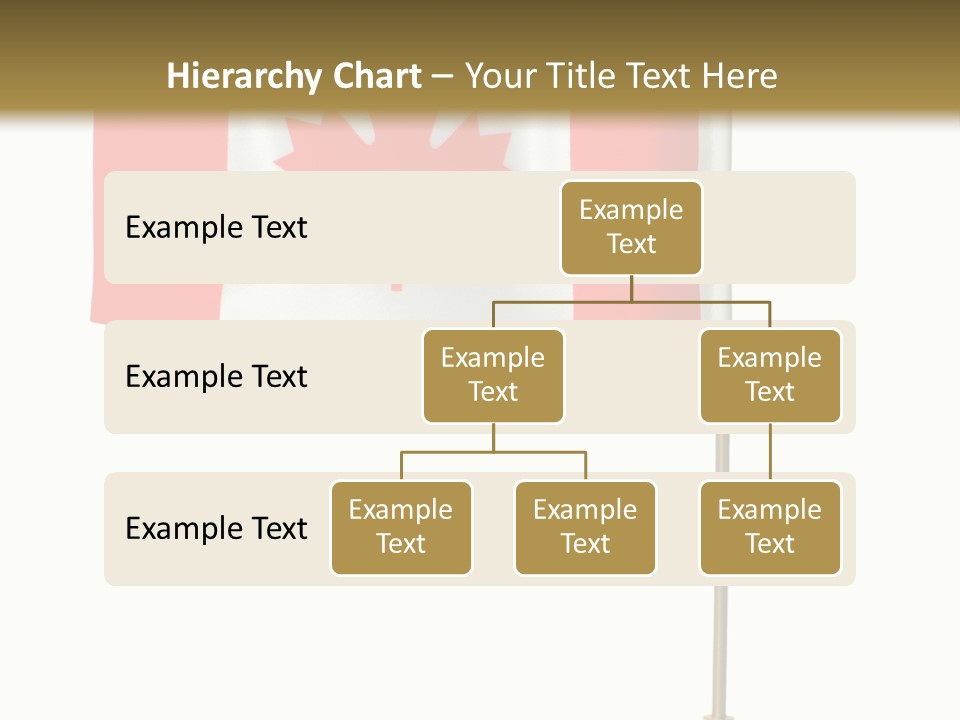Screen dimensions: 960x720
Task: Click the bottom row's Example Text label
Action: pyautogui.click(x=216, y=528)
